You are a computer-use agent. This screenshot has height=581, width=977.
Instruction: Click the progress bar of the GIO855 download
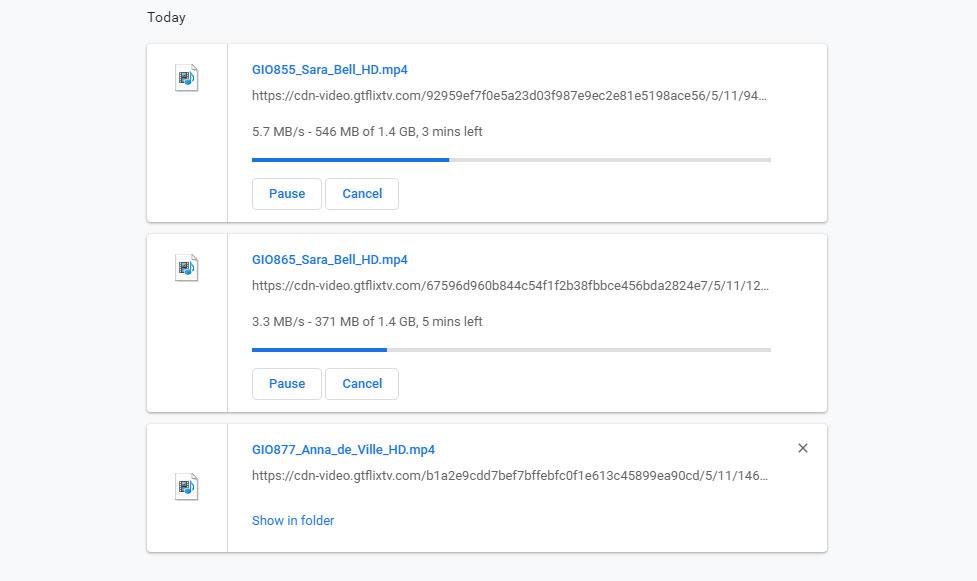(511, 160)
